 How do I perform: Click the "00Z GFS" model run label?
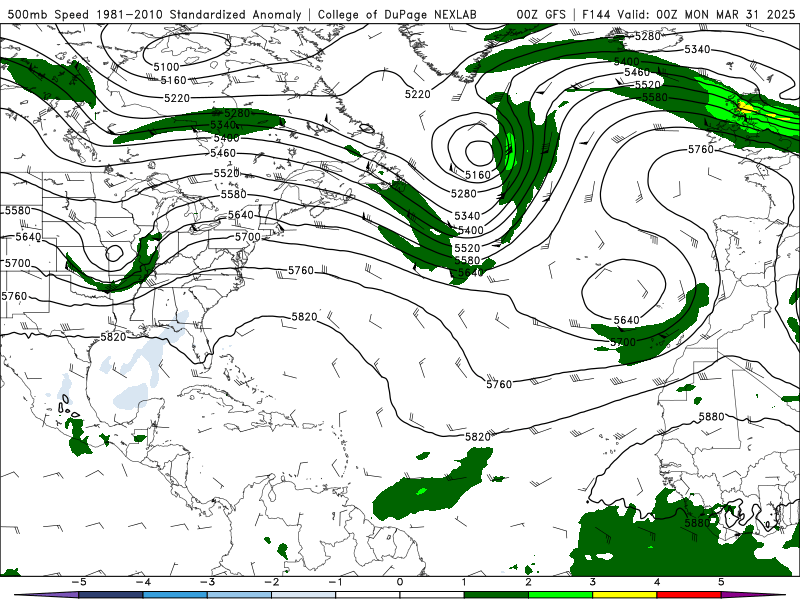[541, 14]
